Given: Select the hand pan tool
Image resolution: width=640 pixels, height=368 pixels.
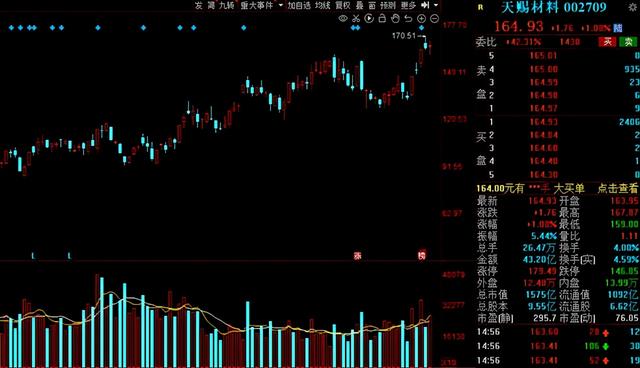Looking at the screenshot, I should click(x=395, y=18).
